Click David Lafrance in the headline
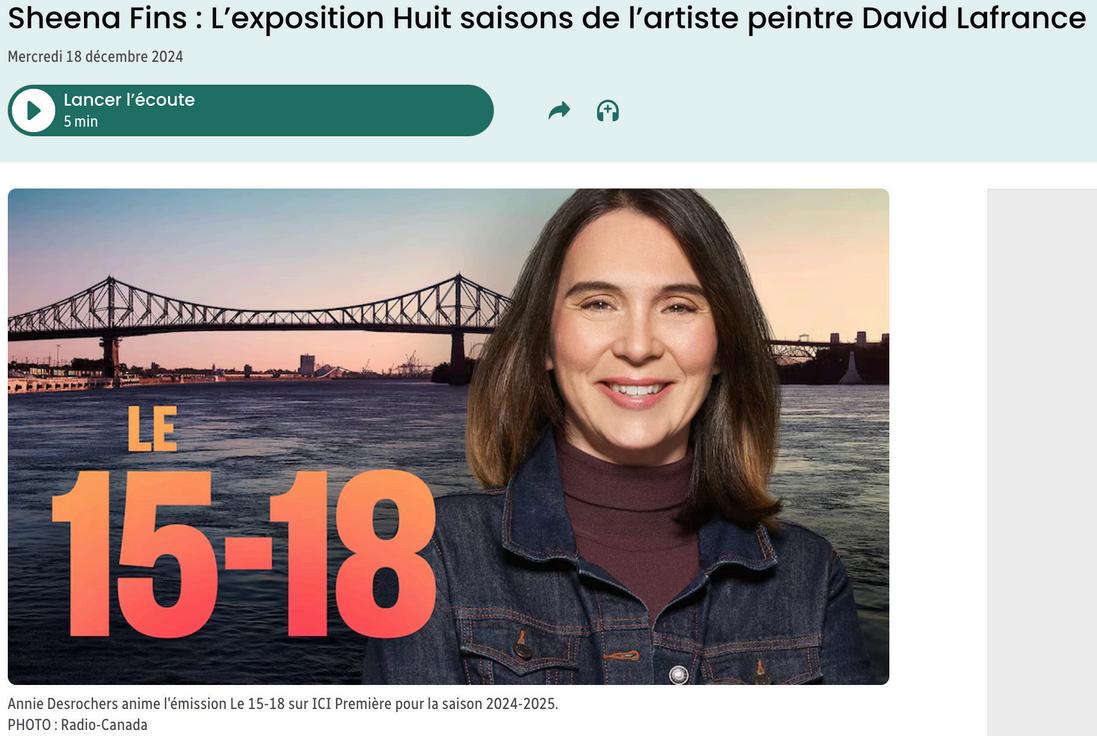 click(974, 18)
